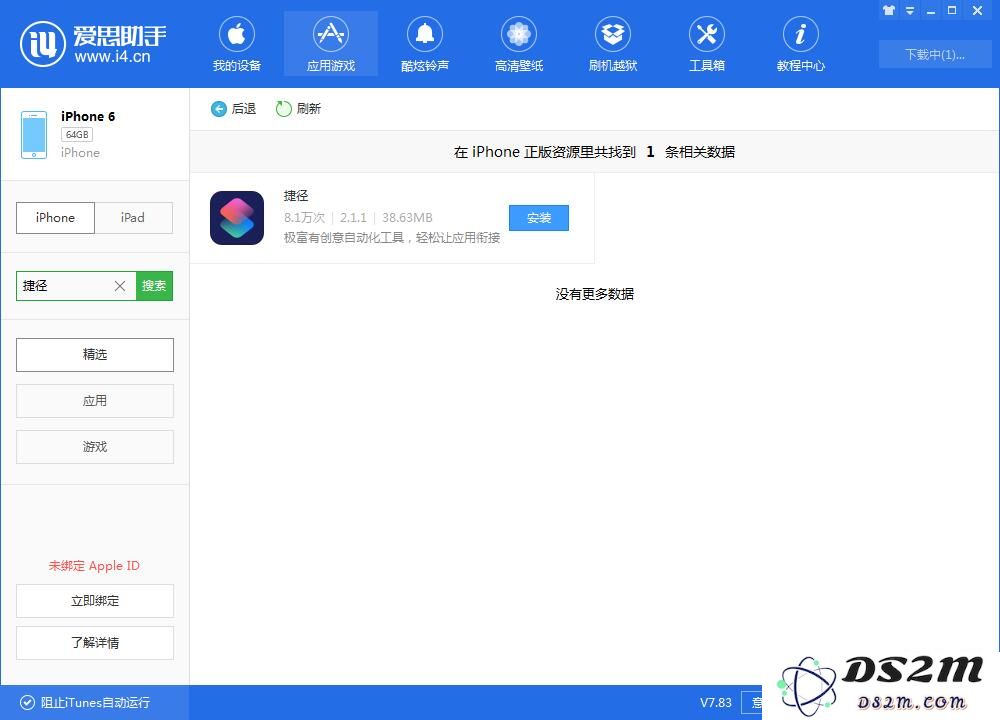Click the 捷径 Shortcuts app icon
This screenshot has height=720, width=1000.
click(x=237, y=217)
